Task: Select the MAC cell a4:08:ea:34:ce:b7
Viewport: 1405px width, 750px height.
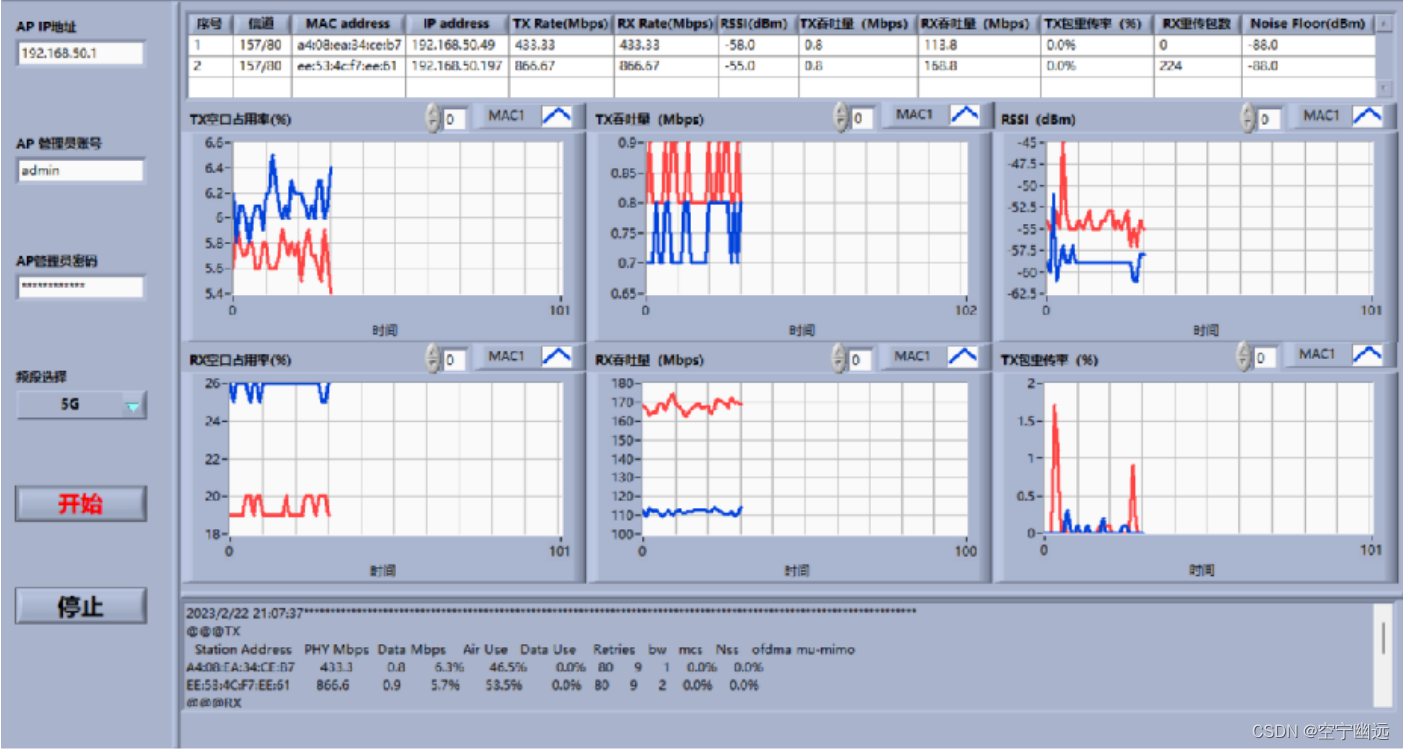Action: point(349,45)
